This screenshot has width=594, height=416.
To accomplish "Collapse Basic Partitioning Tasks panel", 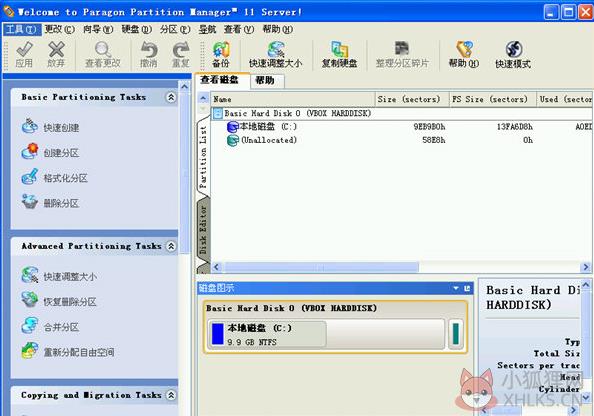I will click(171, 97).
